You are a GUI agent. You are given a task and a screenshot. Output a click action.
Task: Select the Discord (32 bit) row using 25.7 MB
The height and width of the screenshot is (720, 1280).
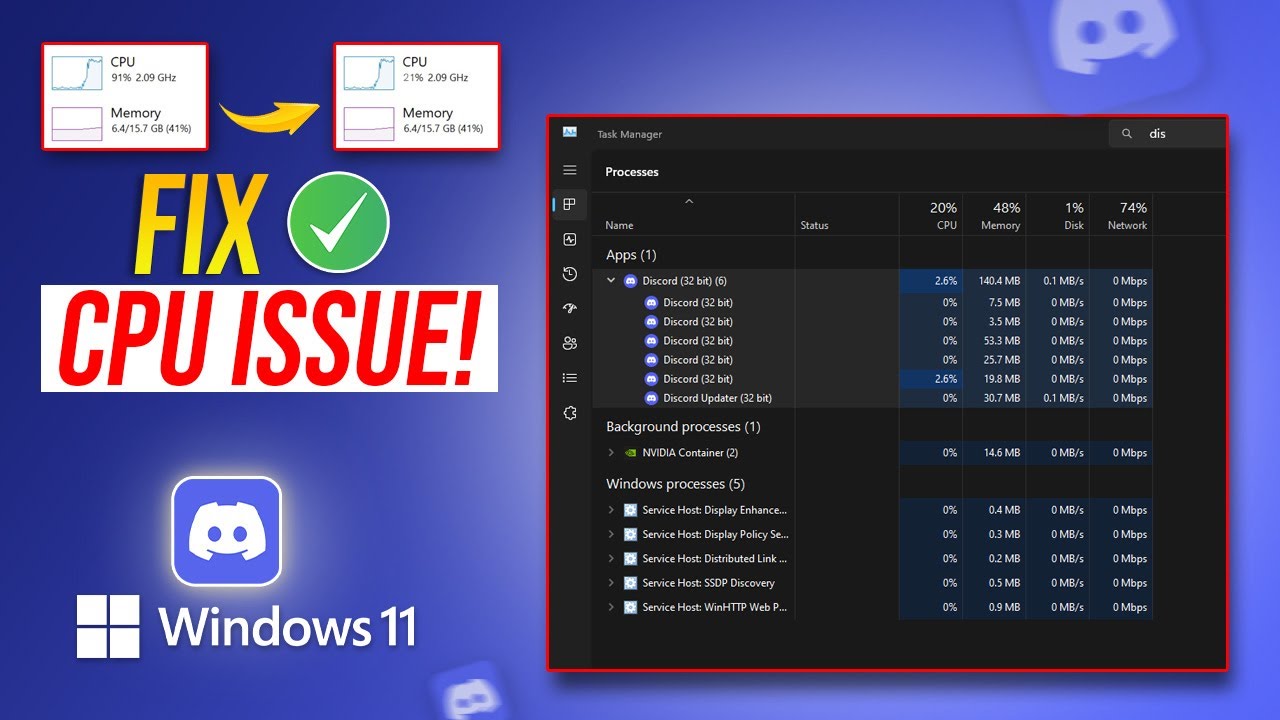point(872,360)
